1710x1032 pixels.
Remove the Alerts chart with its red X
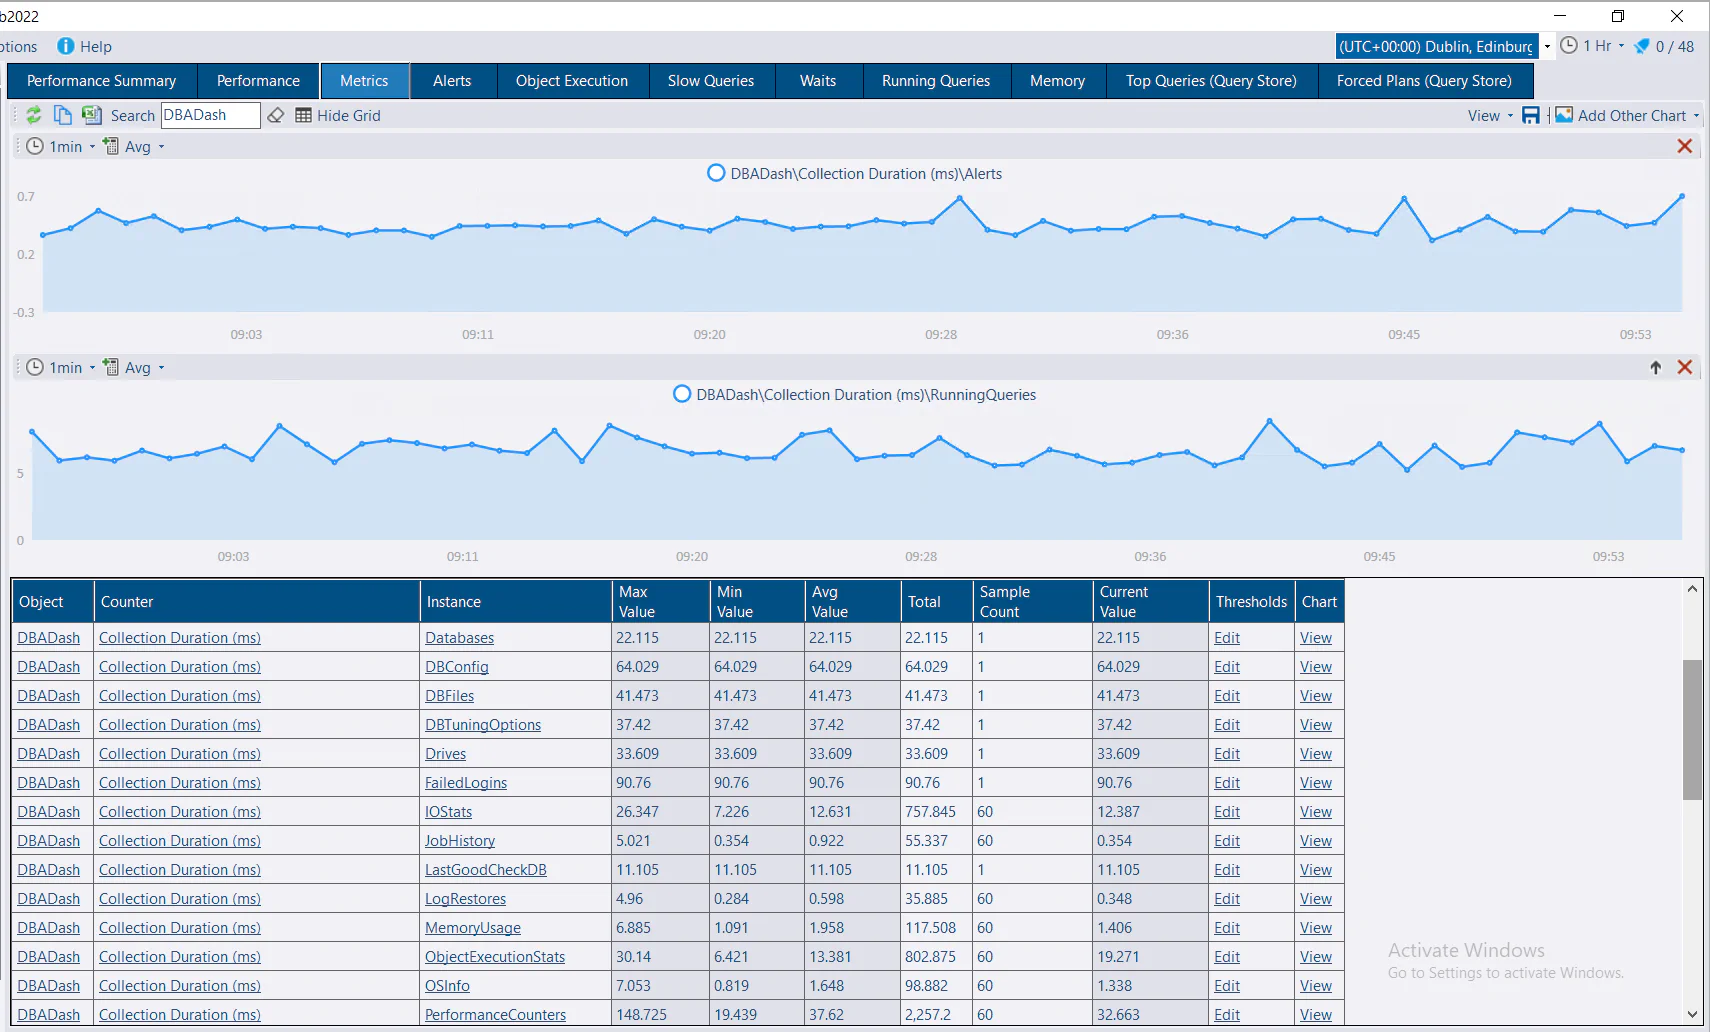(1684, 147)
